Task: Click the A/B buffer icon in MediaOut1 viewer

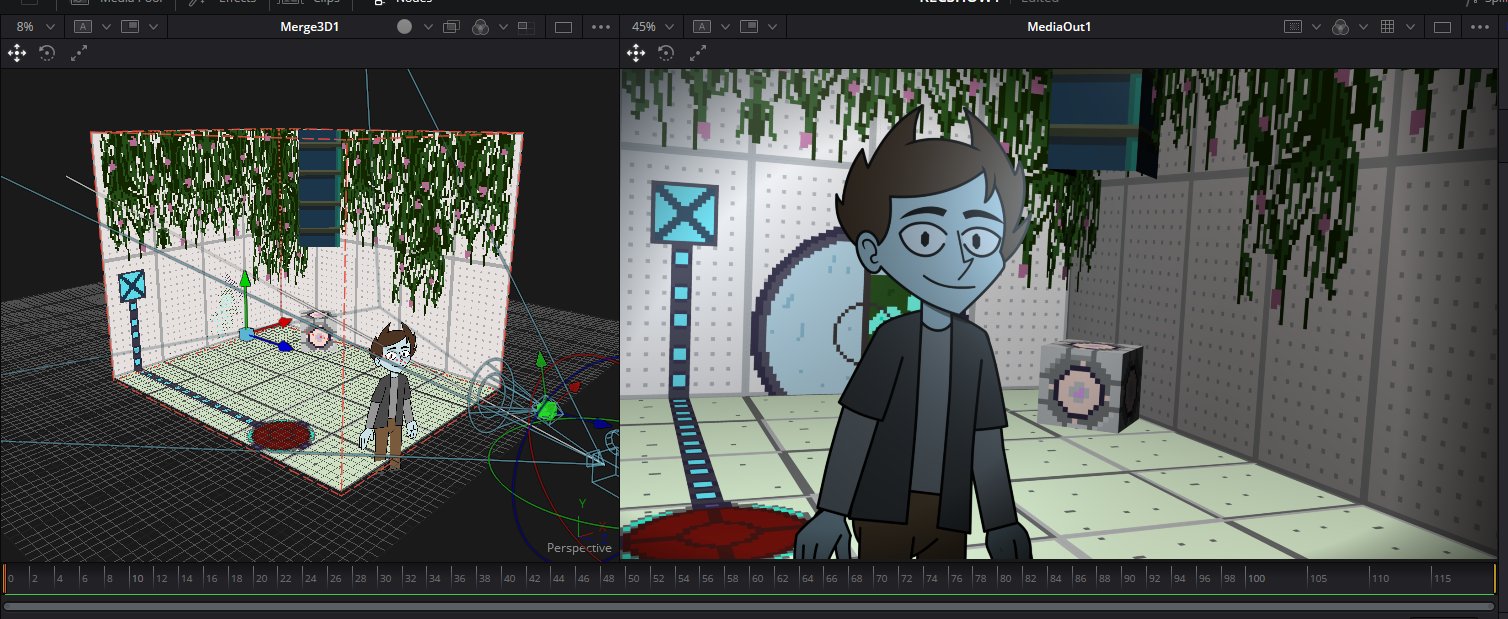Action: 703,27
